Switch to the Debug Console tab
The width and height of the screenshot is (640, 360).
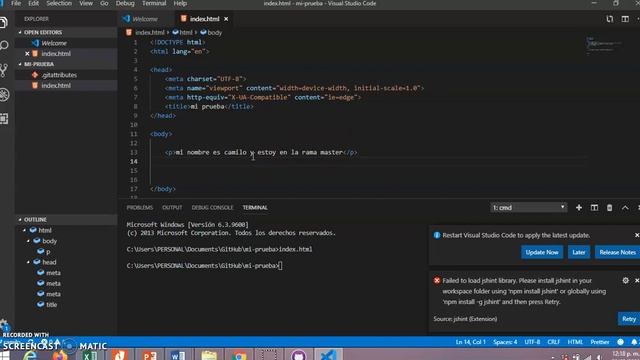(212, 208)
